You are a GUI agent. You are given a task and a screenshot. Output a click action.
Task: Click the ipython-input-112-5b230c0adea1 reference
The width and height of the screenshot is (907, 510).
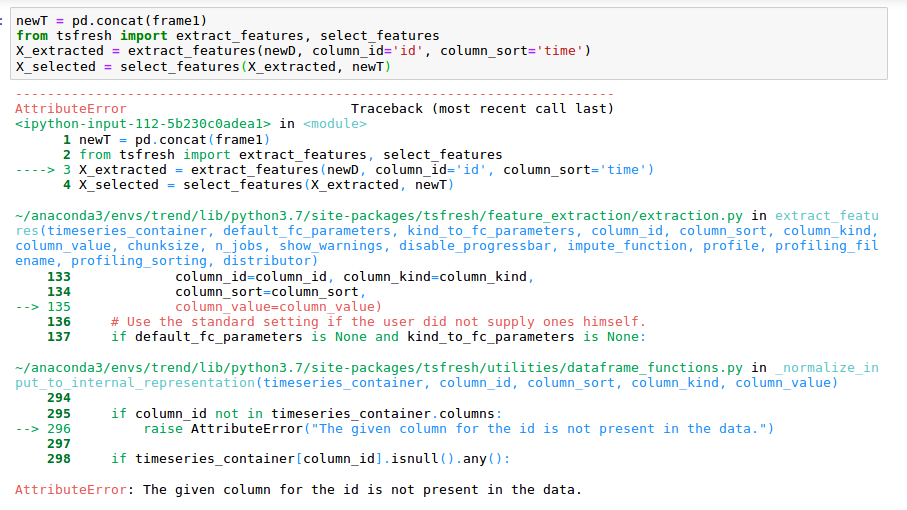click(143, 124)
